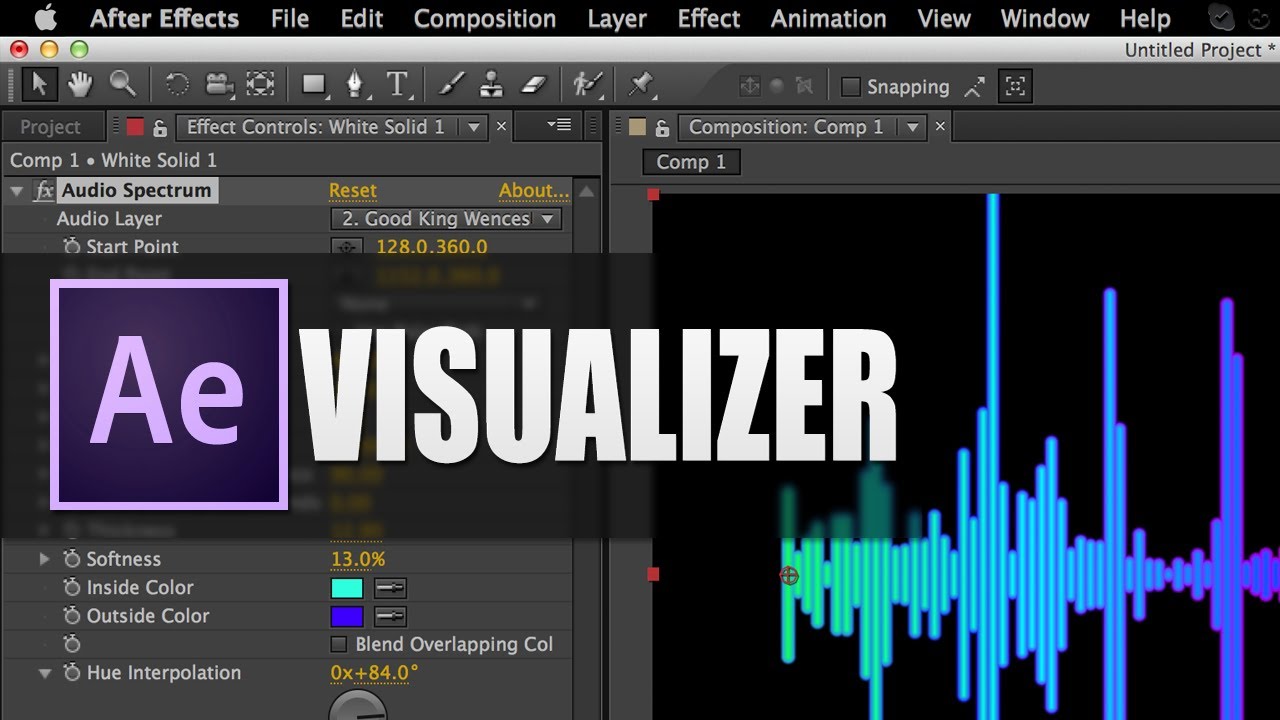Image resolution: width=1280 pixels, height=720 pixels.
Task: Select the Clone Stamp tool
Action: tap(491, 85)
